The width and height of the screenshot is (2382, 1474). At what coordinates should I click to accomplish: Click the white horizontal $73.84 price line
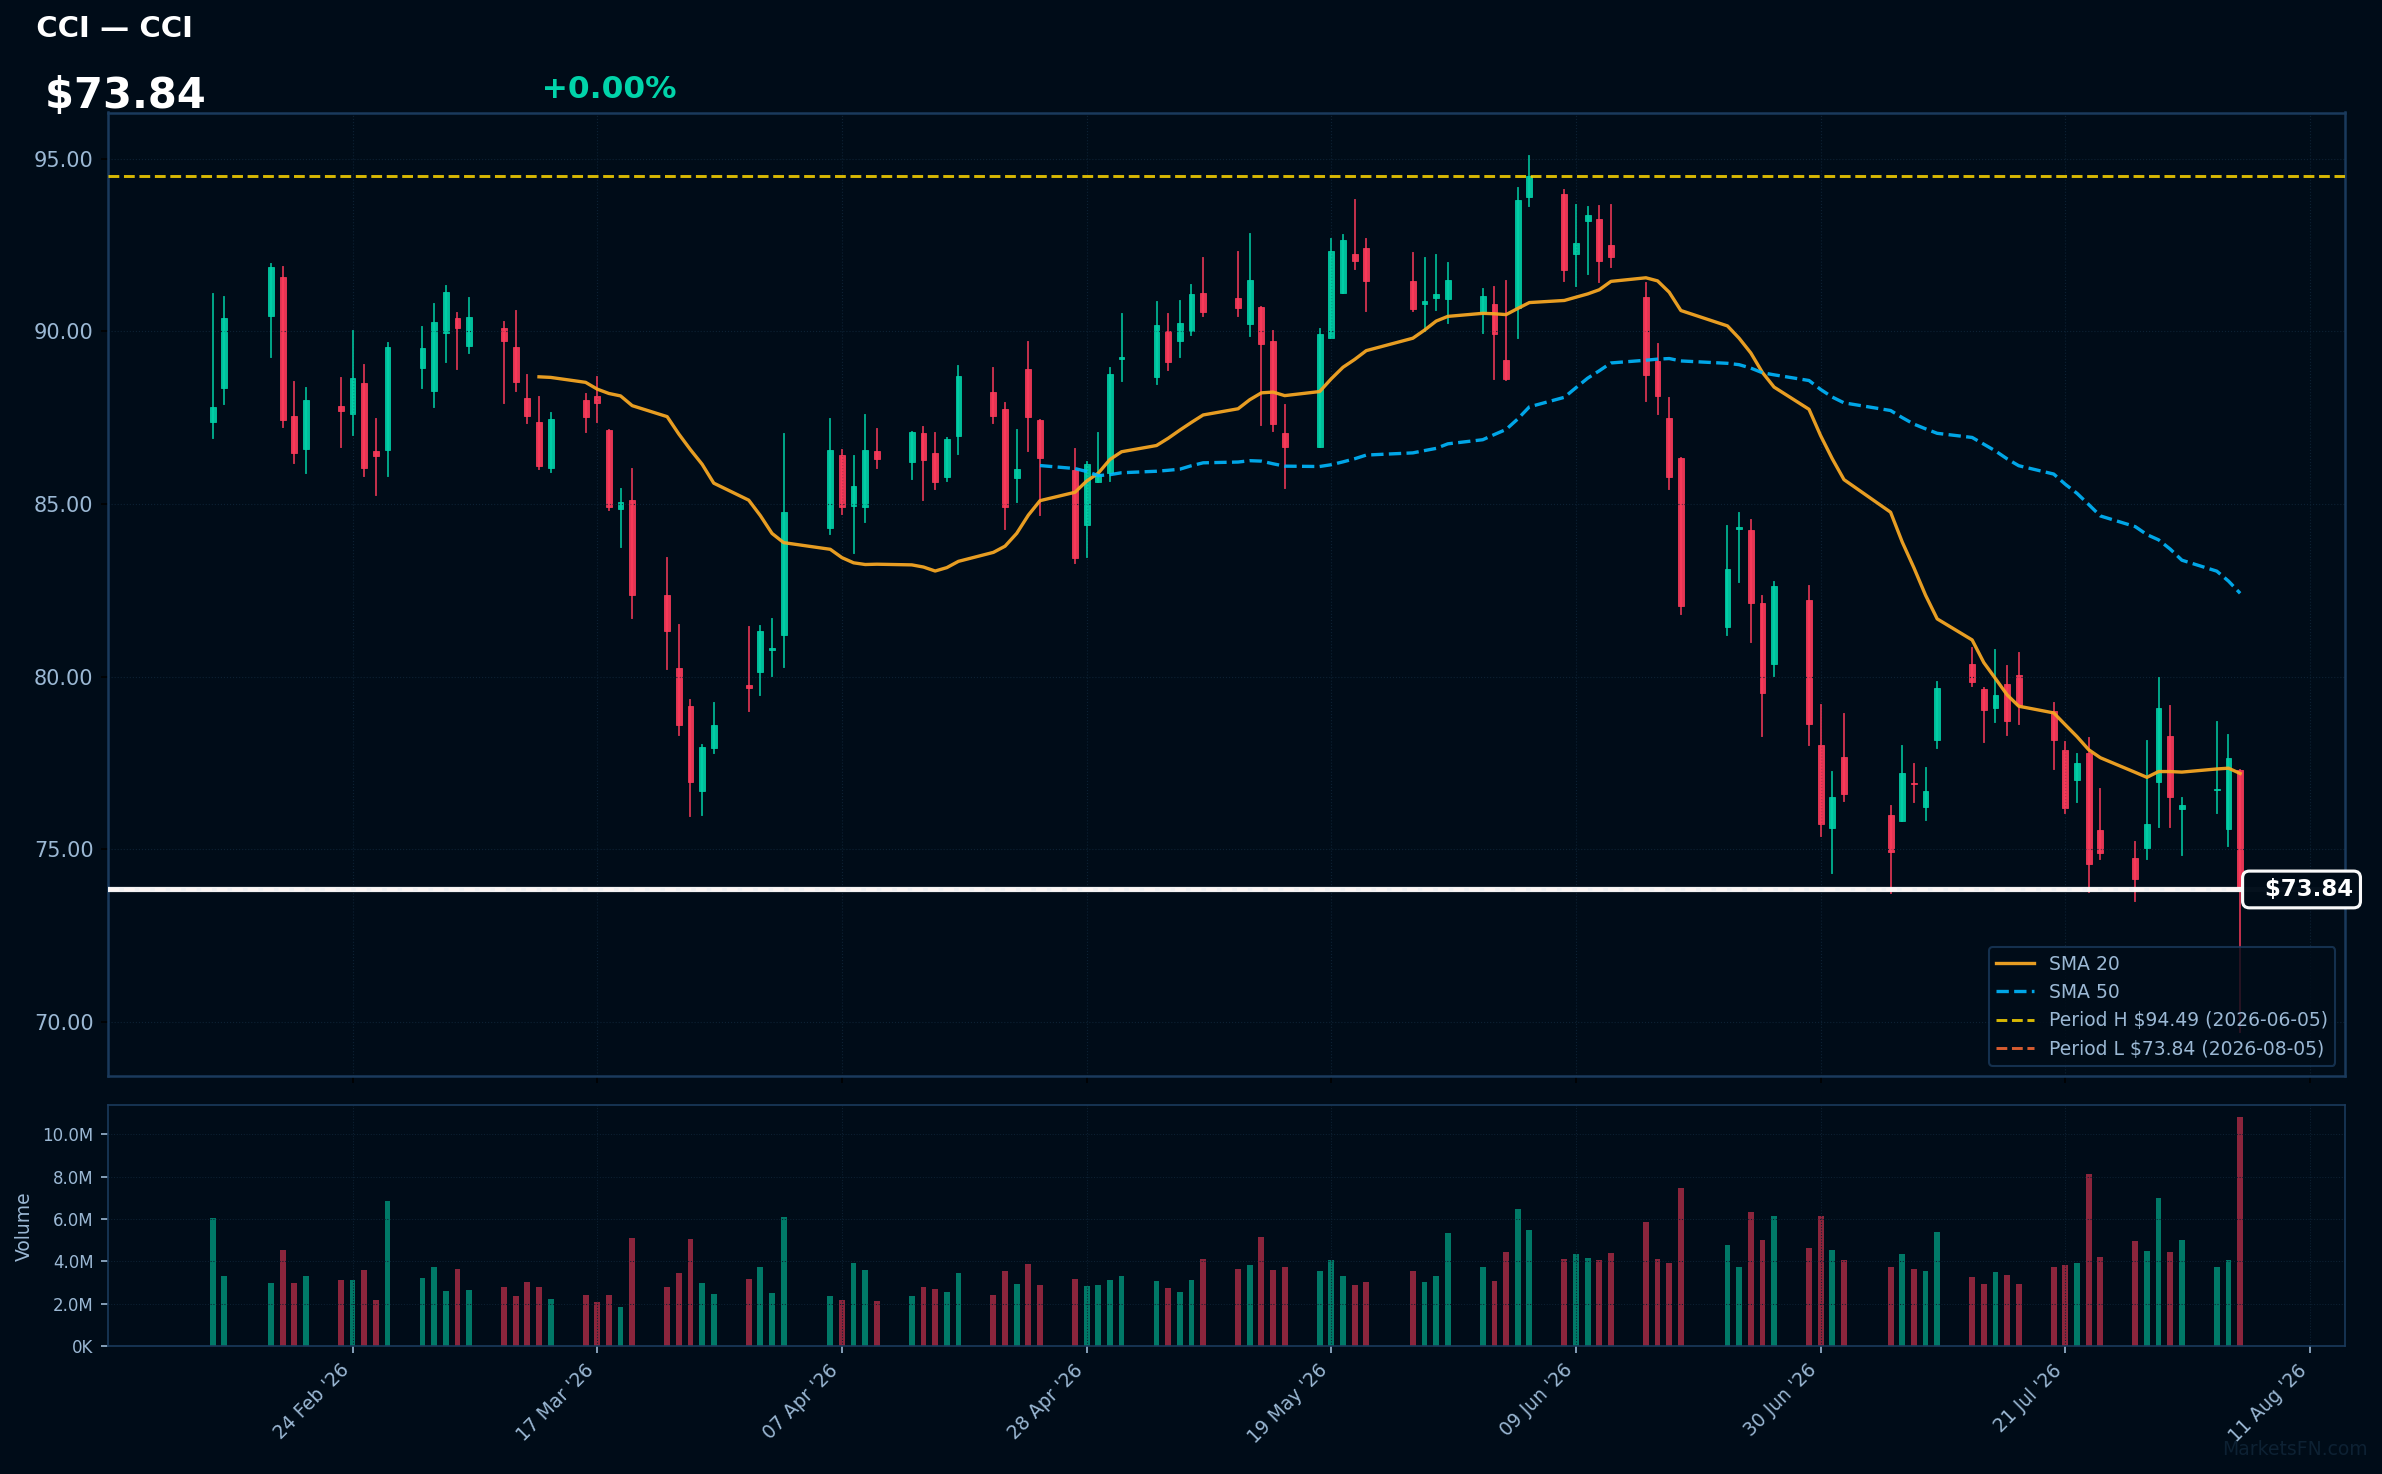pyautogui.click(x=1174, y=889)
